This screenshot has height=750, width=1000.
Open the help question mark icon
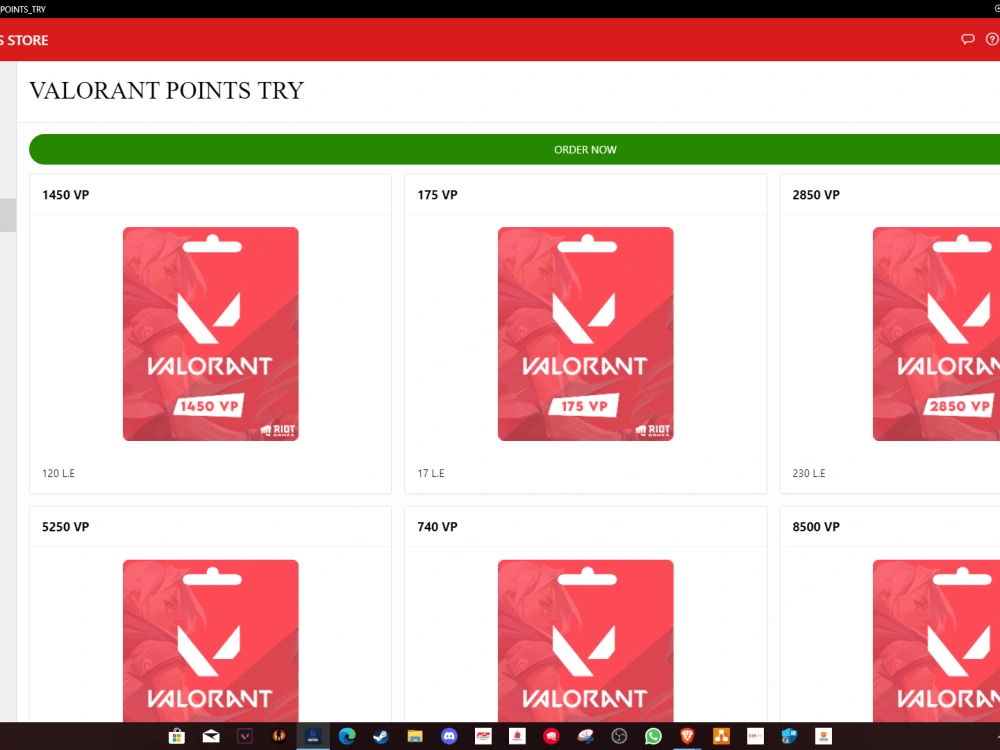(992, 40)
